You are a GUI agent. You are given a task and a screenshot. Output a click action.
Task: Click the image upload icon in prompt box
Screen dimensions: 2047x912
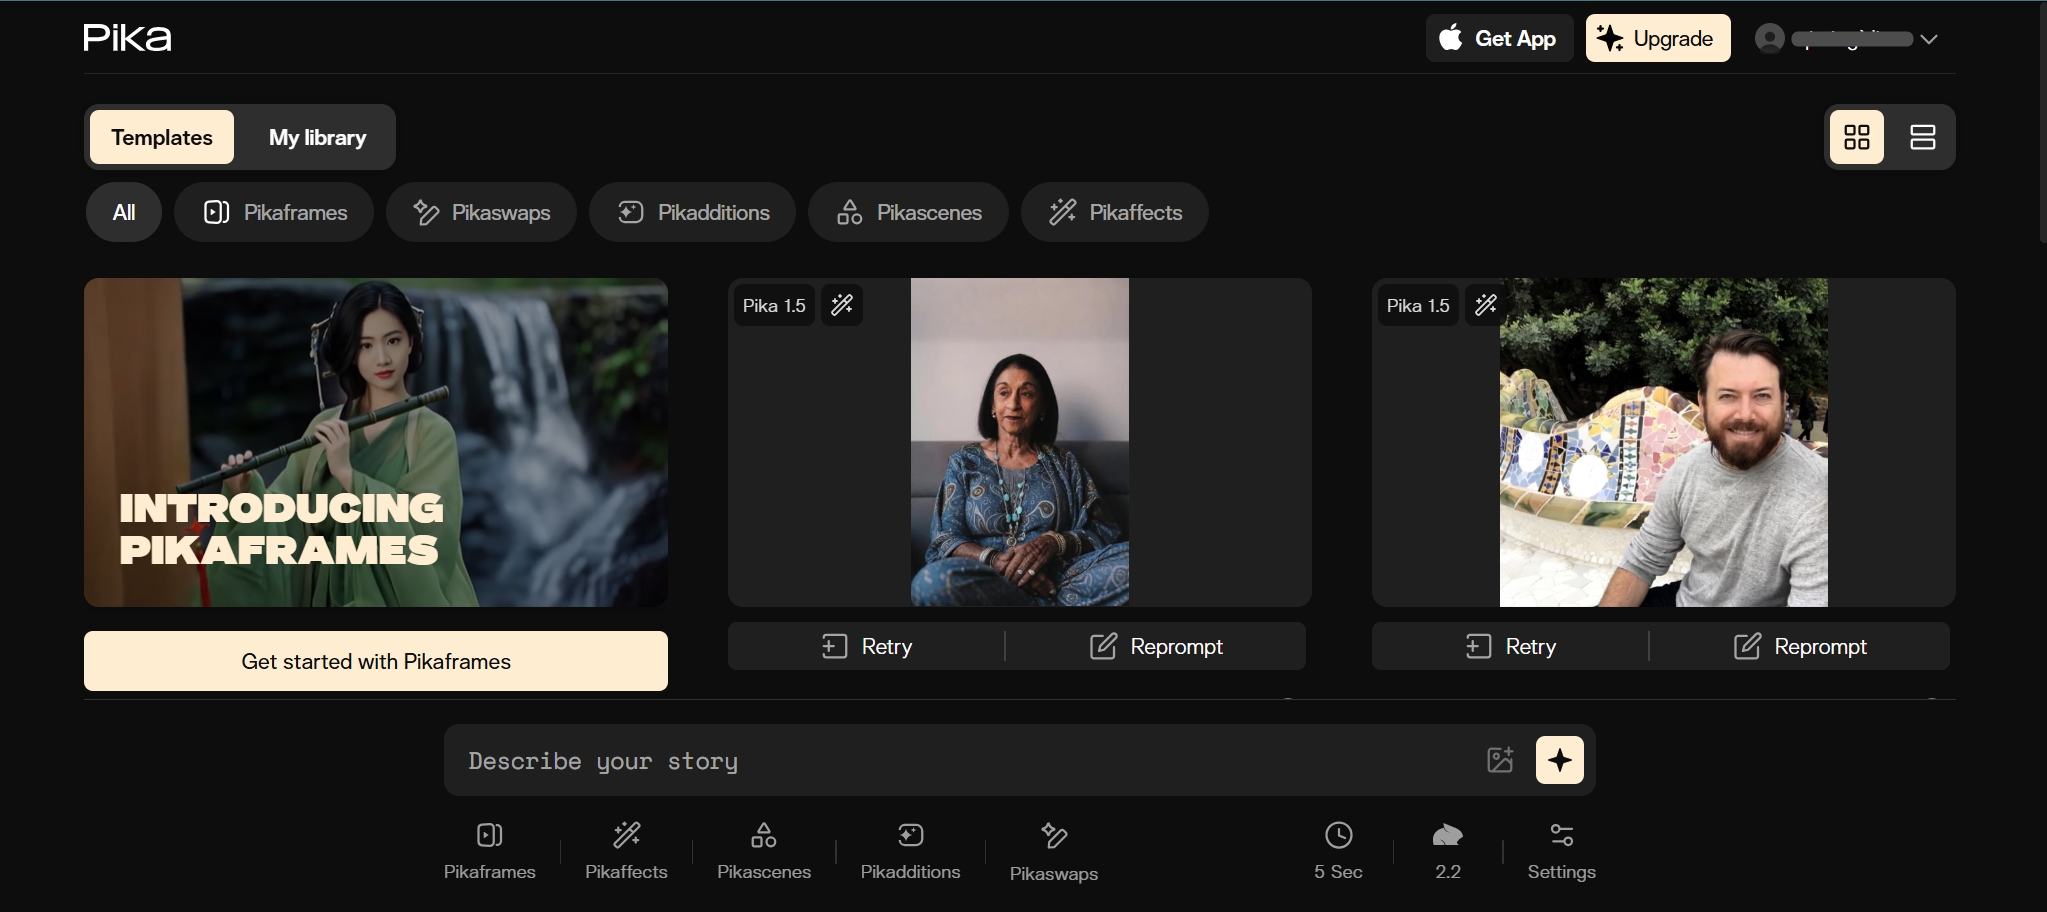point(1500,760)
